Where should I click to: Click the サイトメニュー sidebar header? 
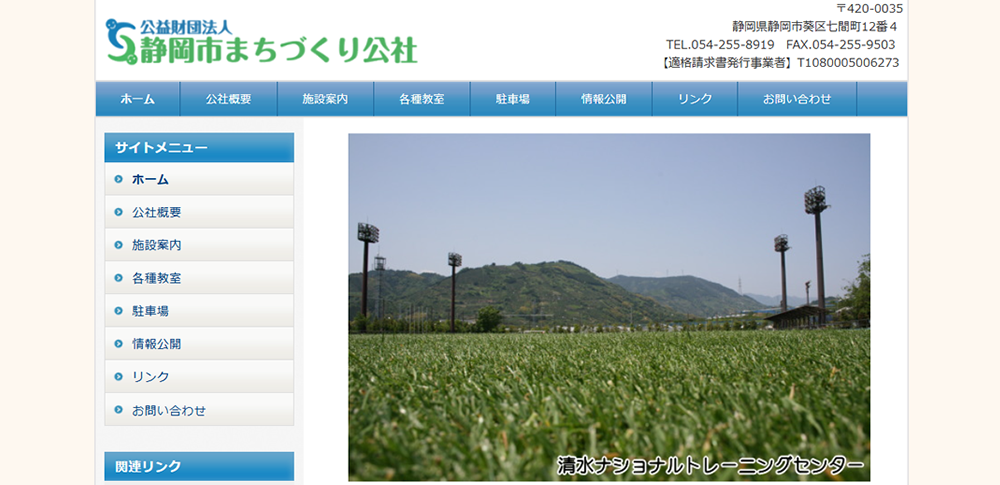coord(199,147)
